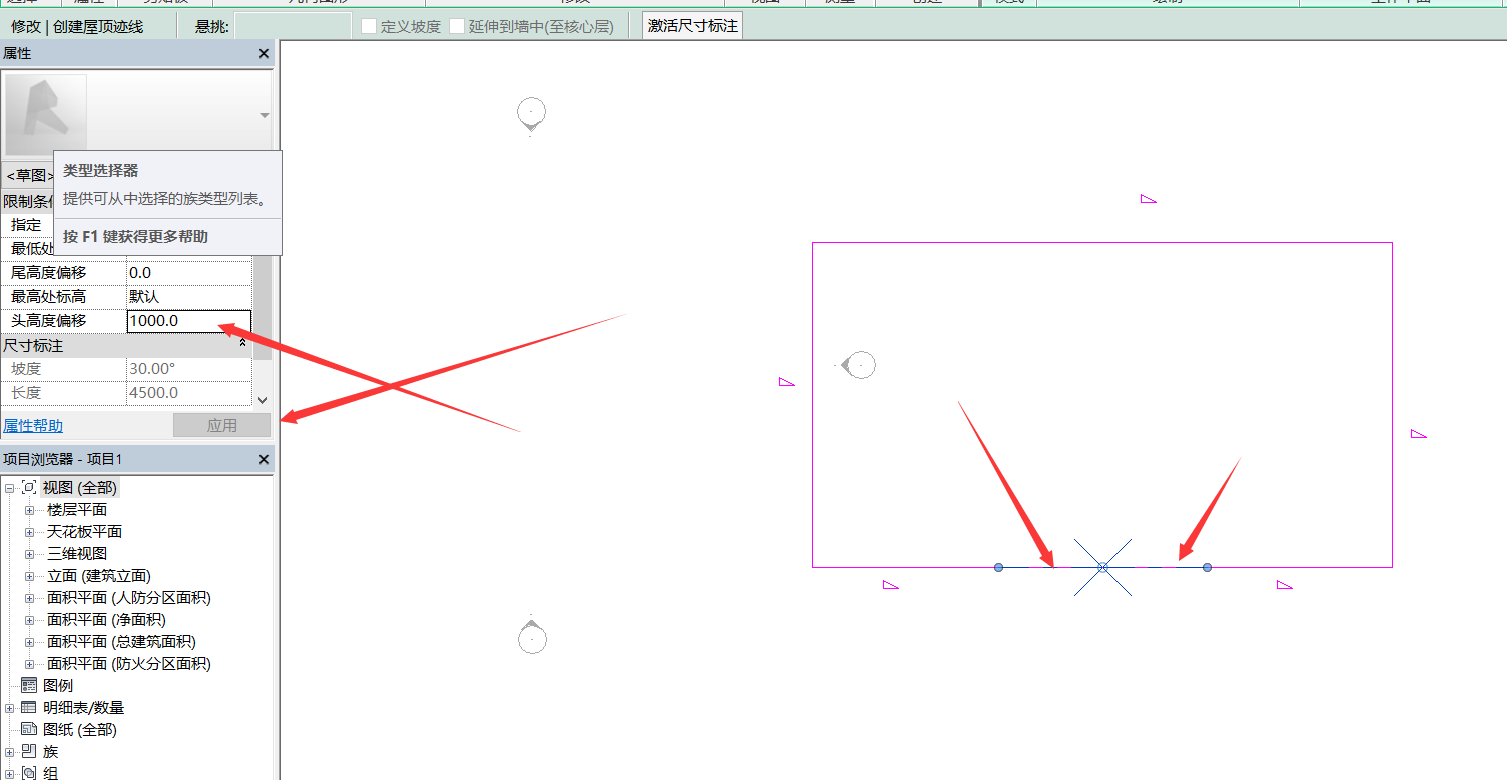Open the type selector dropdown arrow
Screen dimensions: 1507x780
pos(264,116)
